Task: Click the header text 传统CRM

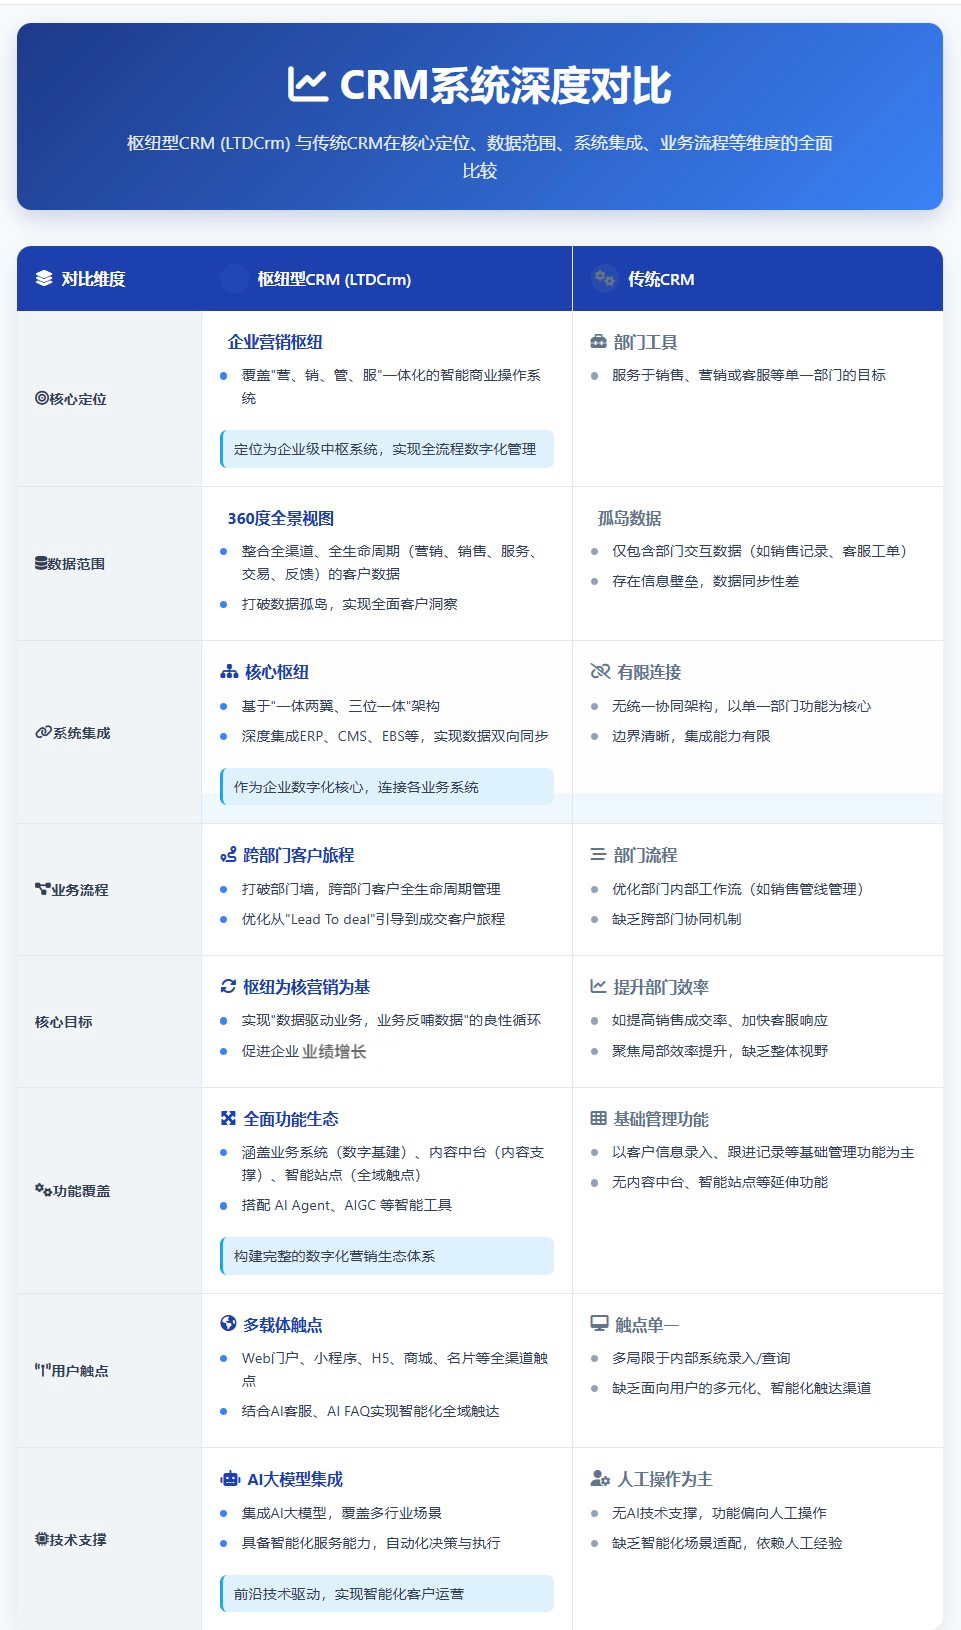Action: [661, 279]
